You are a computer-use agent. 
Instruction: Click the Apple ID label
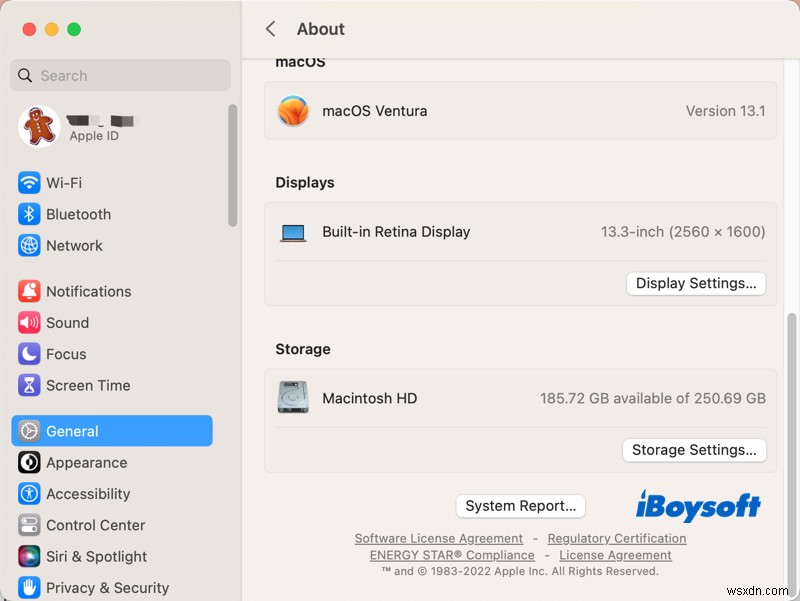click(94, 136)
